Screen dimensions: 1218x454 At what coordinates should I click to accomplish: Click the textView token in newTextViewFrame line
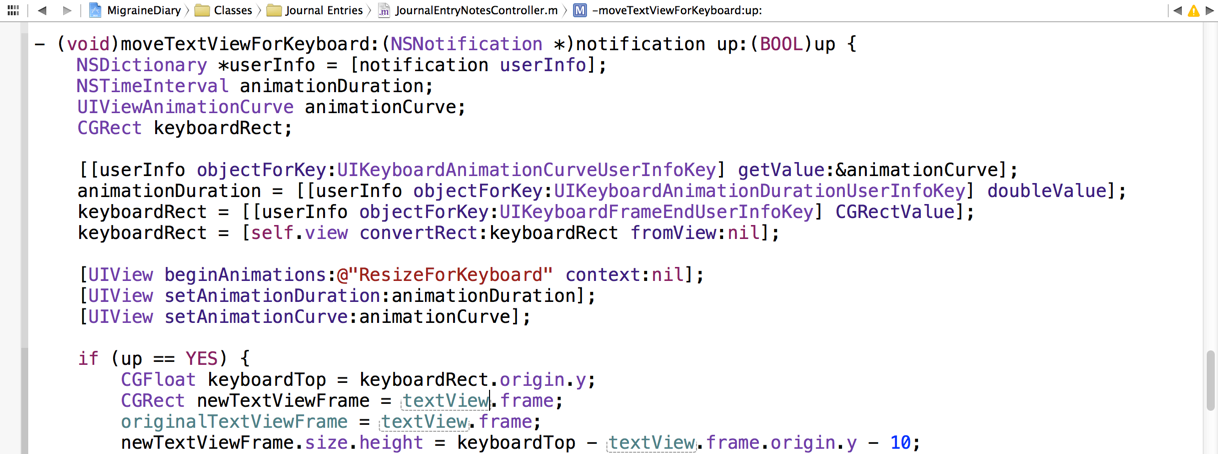click(x=446, y=401)
